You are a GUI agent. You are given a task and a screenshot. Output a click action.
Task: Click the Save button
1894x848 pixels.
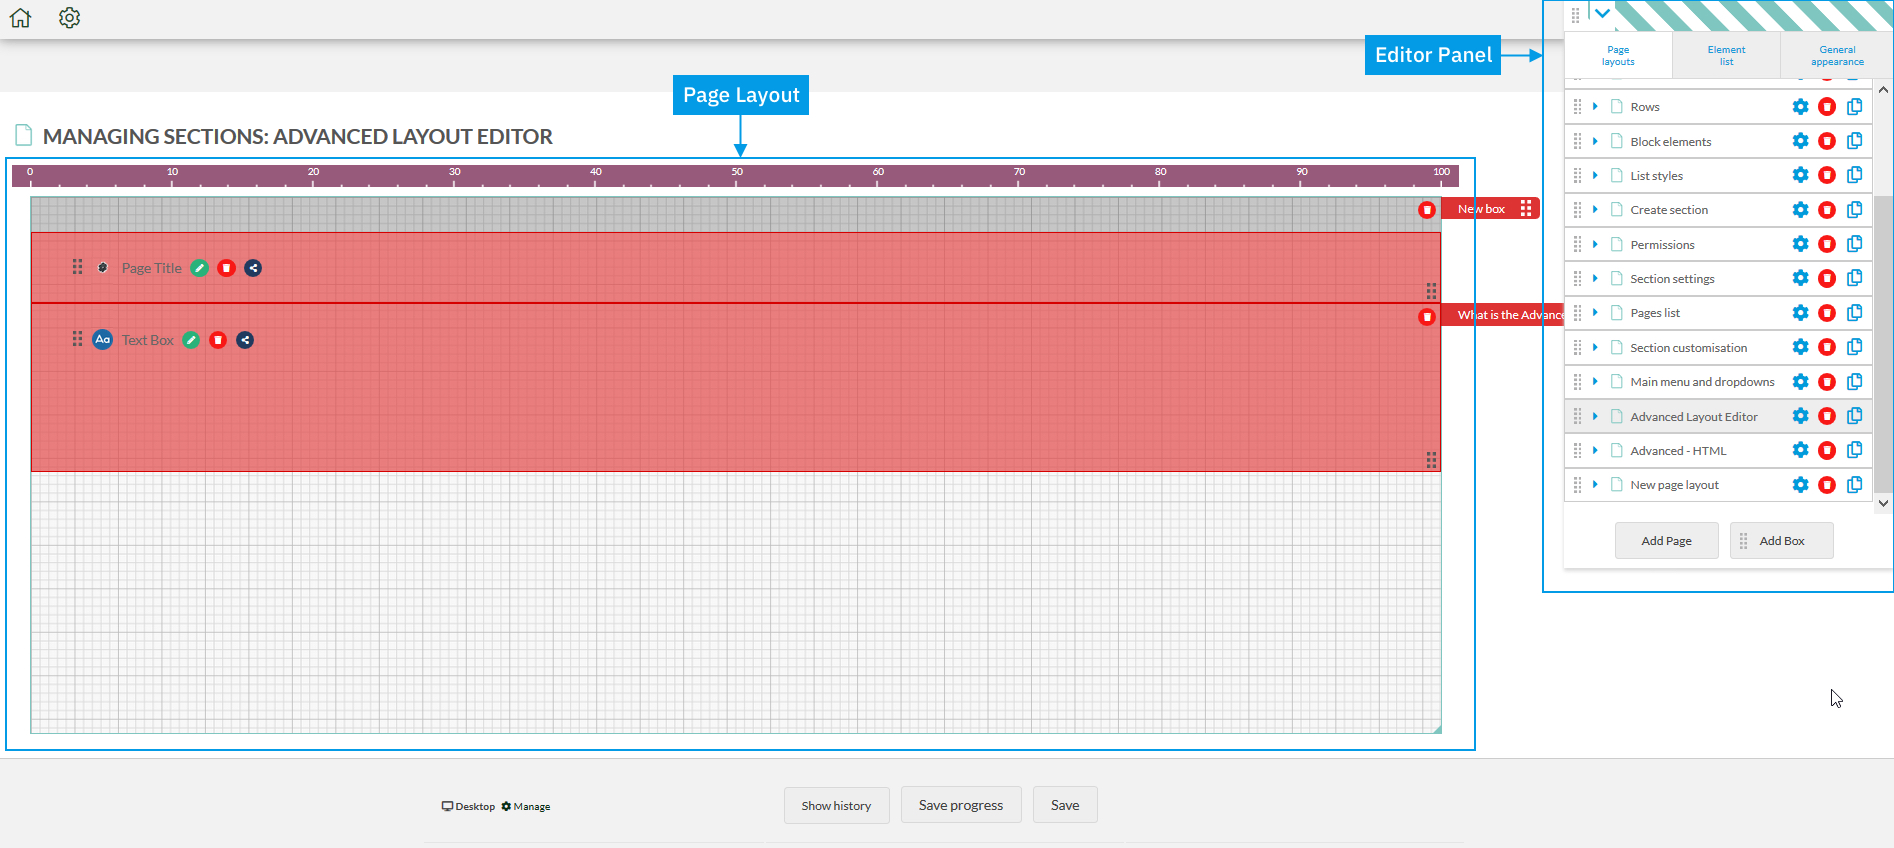1065,805
